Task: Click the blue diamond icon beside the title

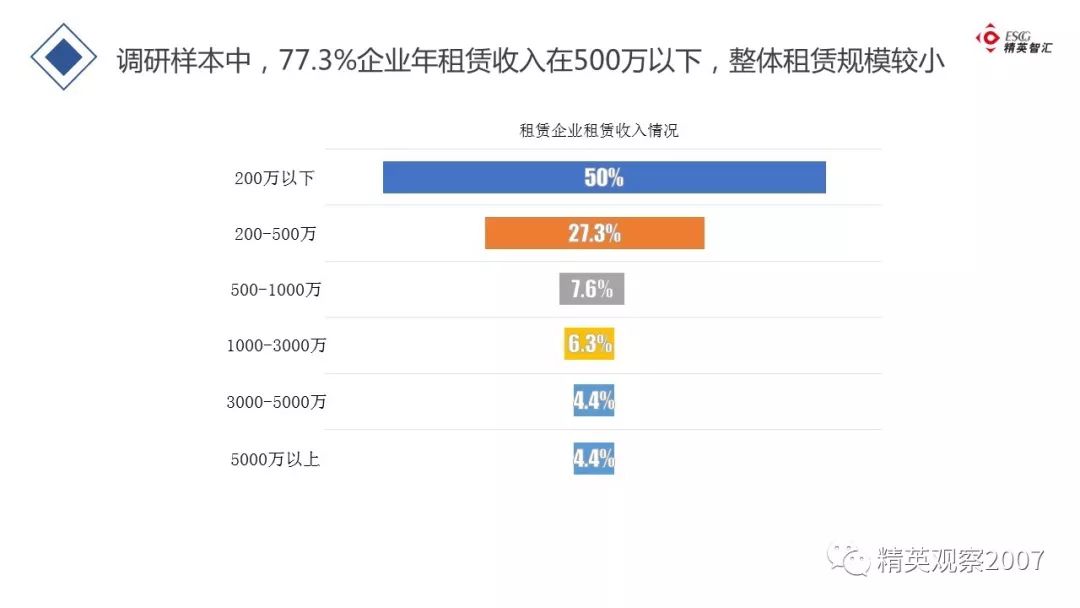Action: click(x=63, y=57)
